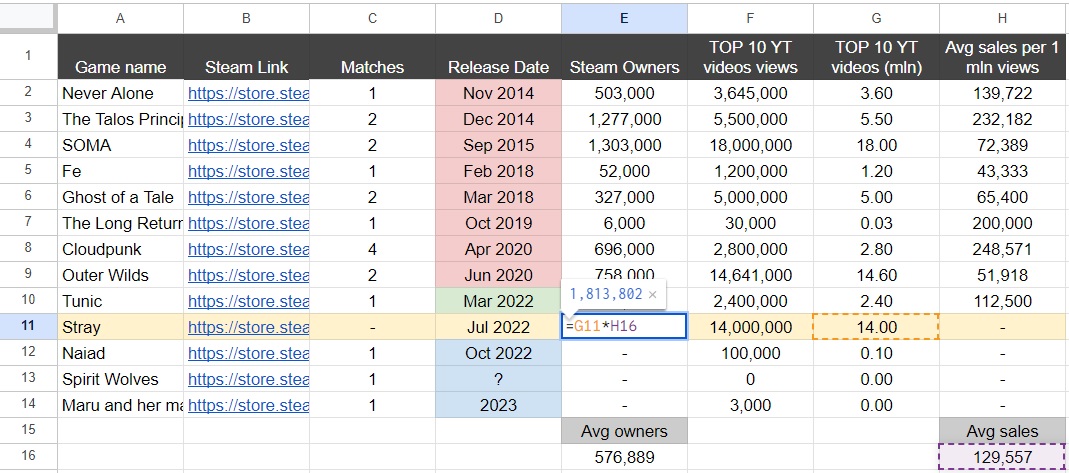Select column G header
1069x473 pixels.
coord(877,18)
